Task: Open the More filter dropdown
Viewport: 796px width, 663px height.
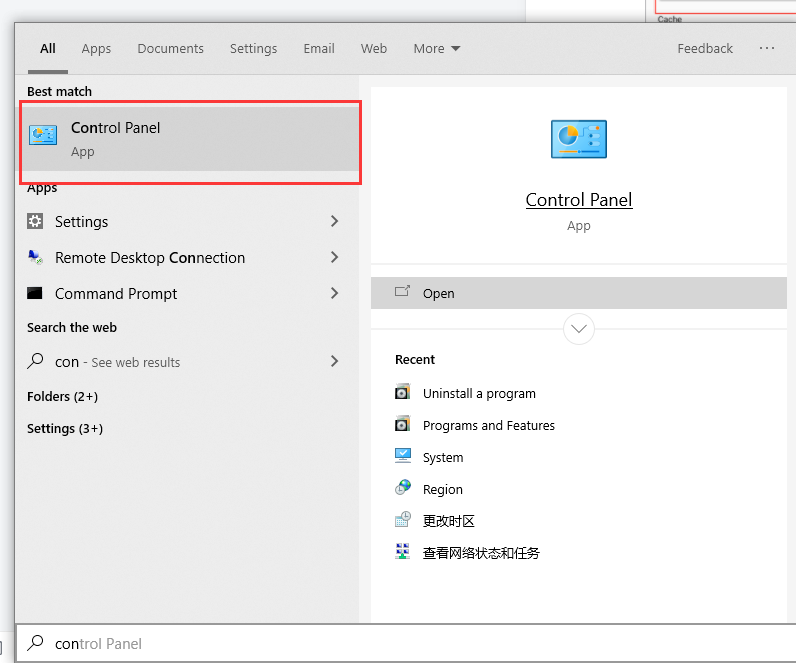Action: tap(437, 49)
